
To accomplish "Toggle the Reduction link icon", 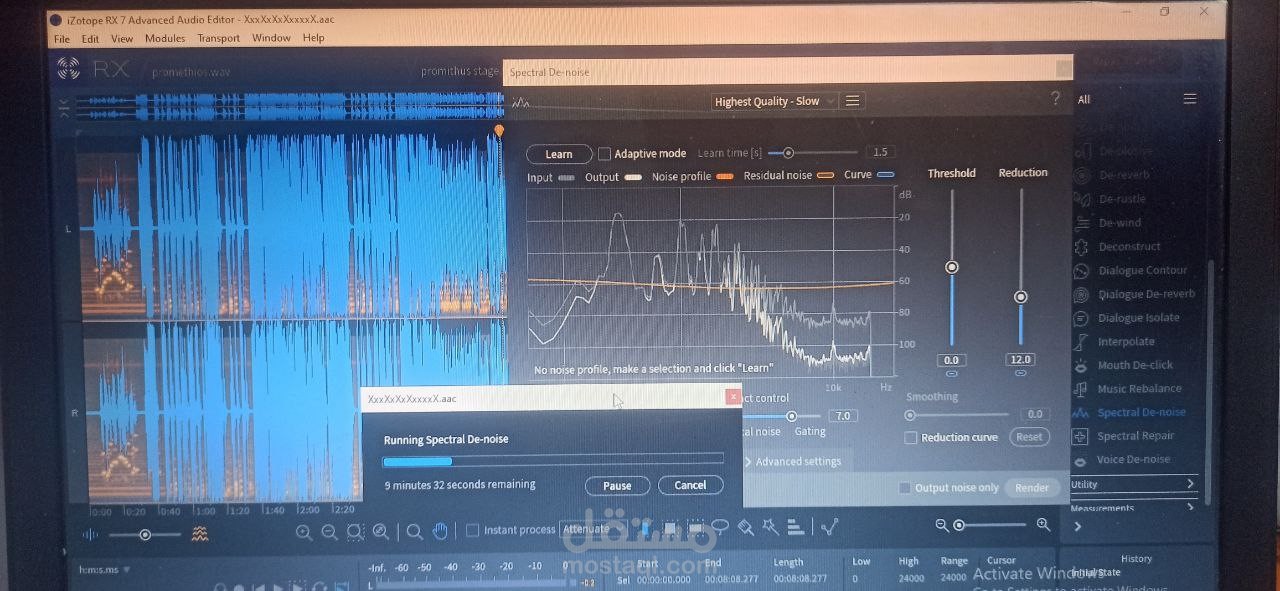I will coord(1020,373).
